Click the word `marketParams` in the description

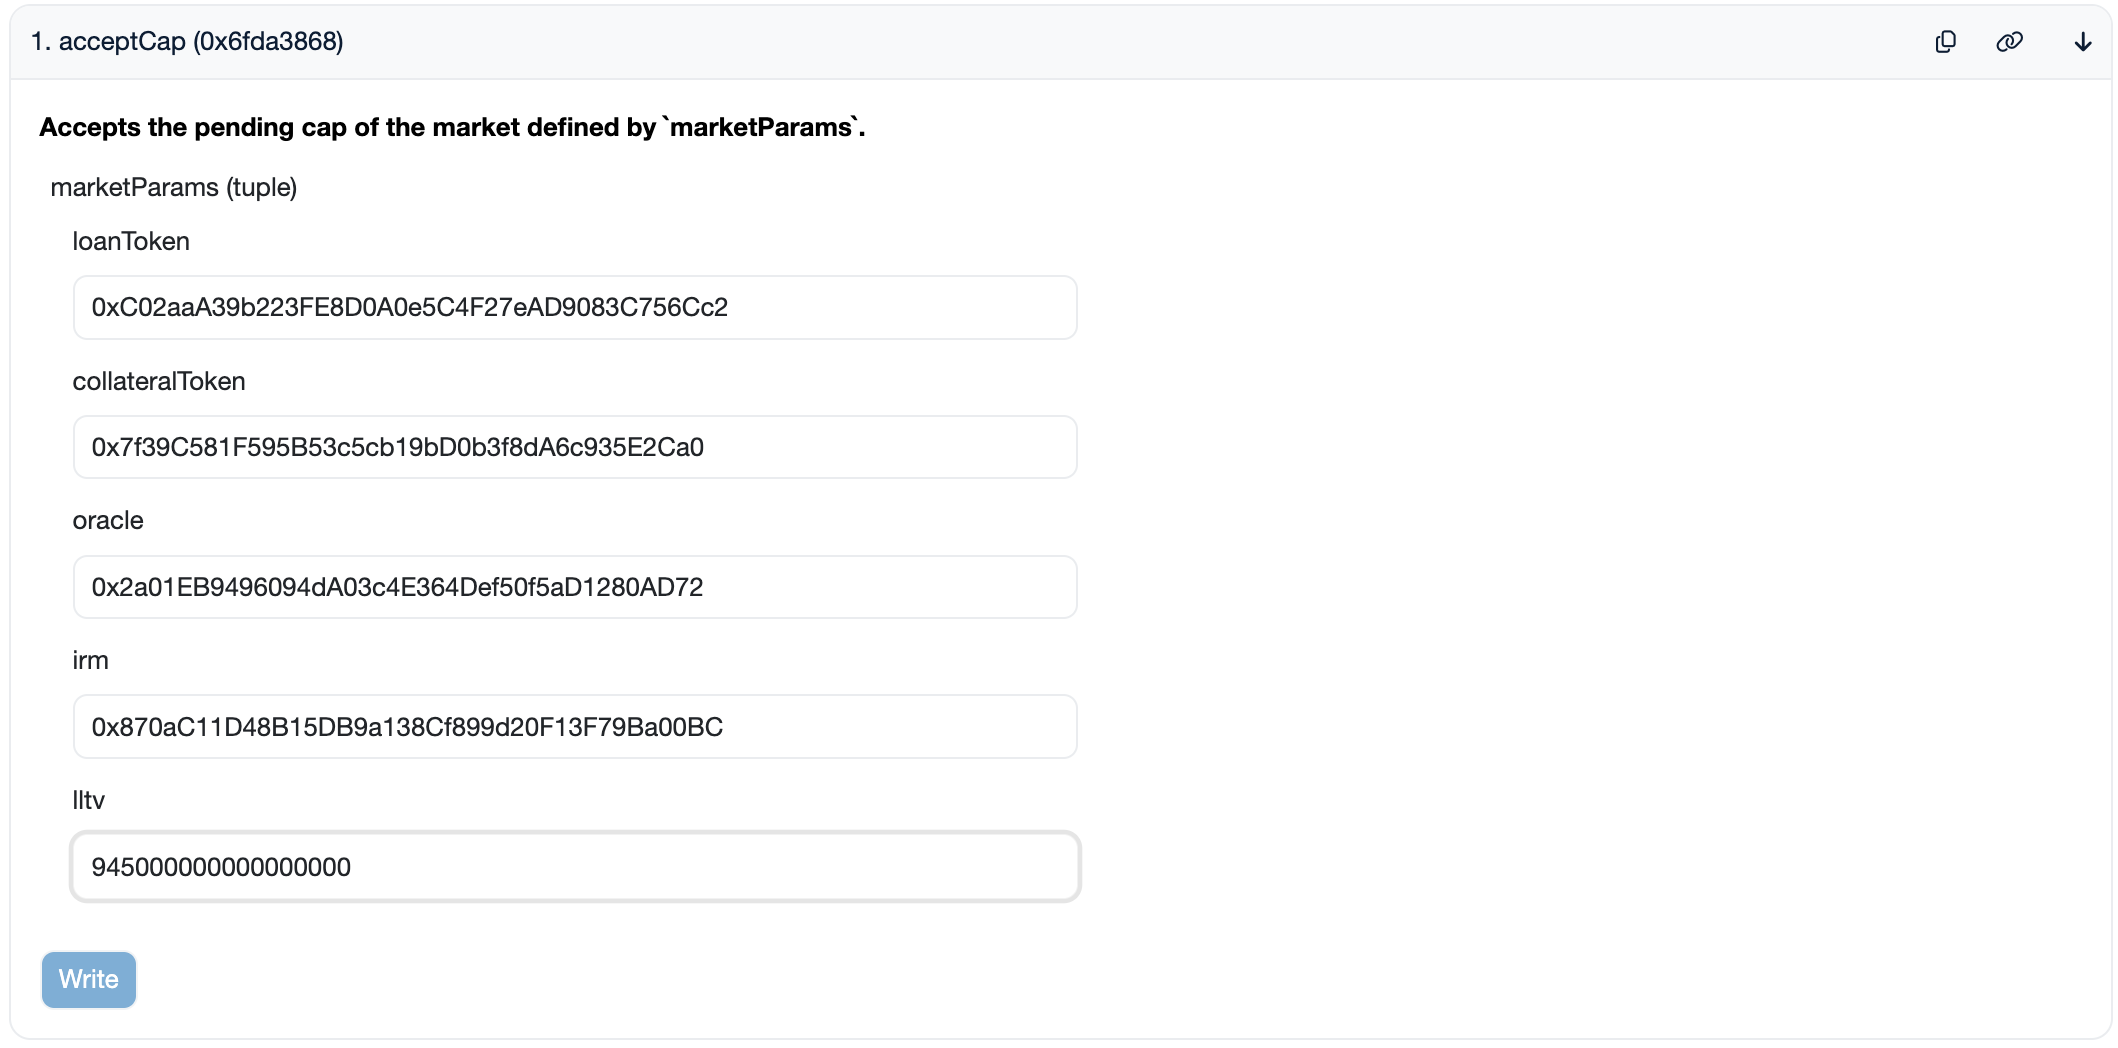pyautogui.click(x=761, y=128)
